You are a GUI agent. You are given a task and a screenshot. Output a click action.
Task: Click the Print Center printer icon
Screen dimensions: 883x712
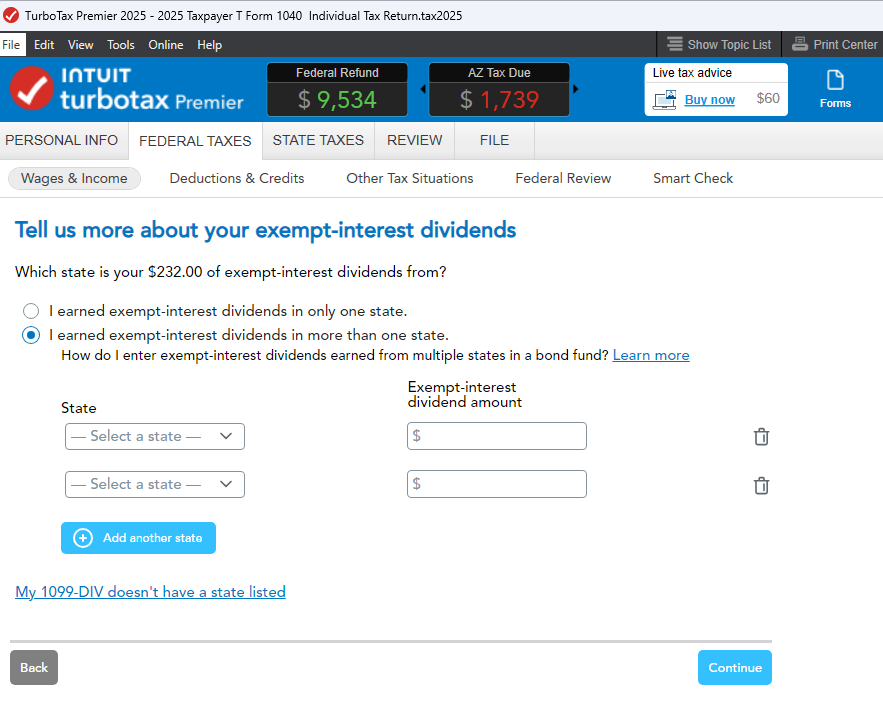click(x=800, y=44)
